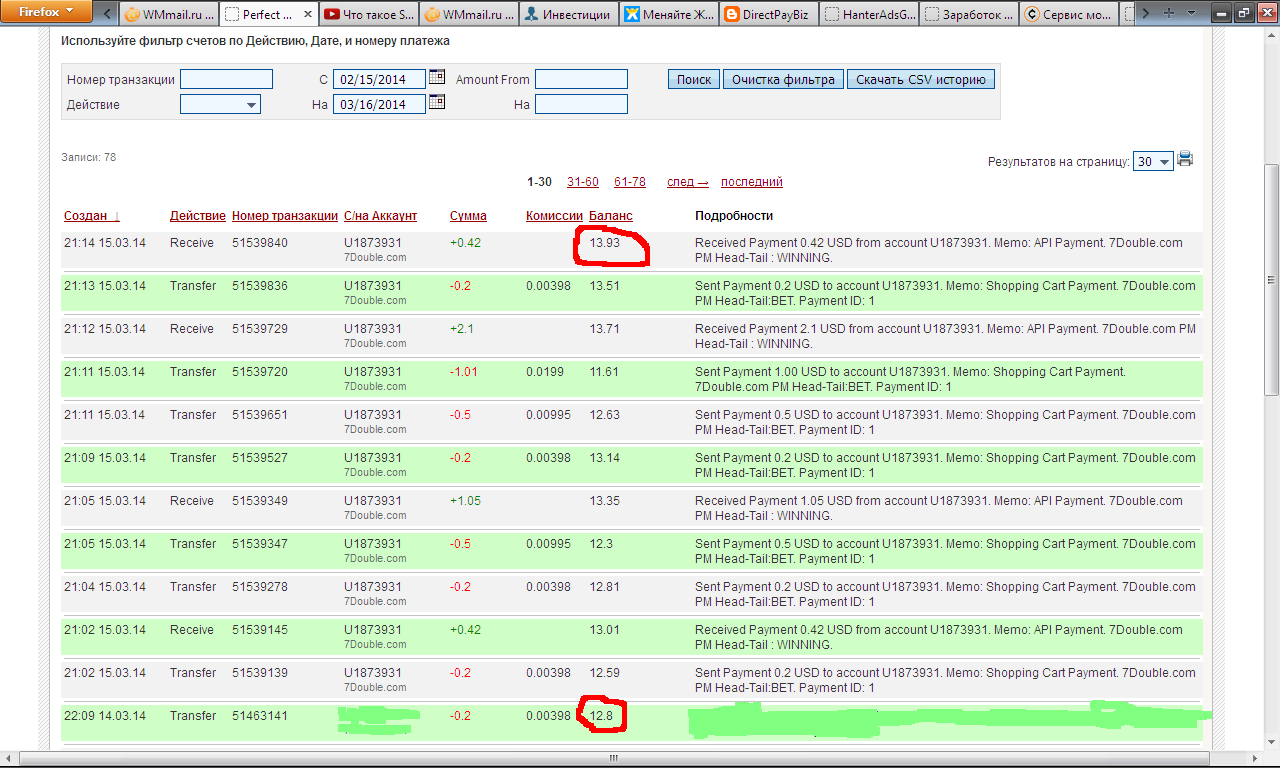The image size is (1280, 768).
Task: Focus the Номер транзакции input field
Action: [226, 79]
